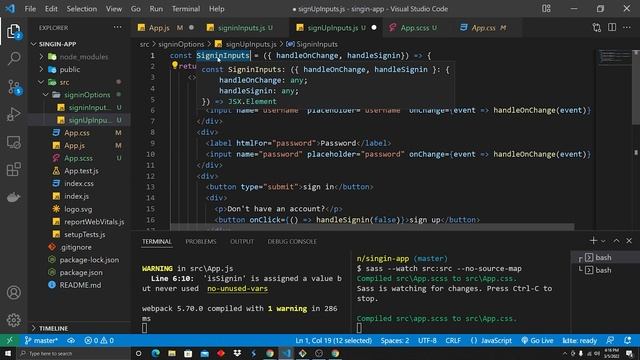The width and height of the screenshot is (640, 360).
Task: Open editor more actions ellipsis
Action: (x=627, y=27)
